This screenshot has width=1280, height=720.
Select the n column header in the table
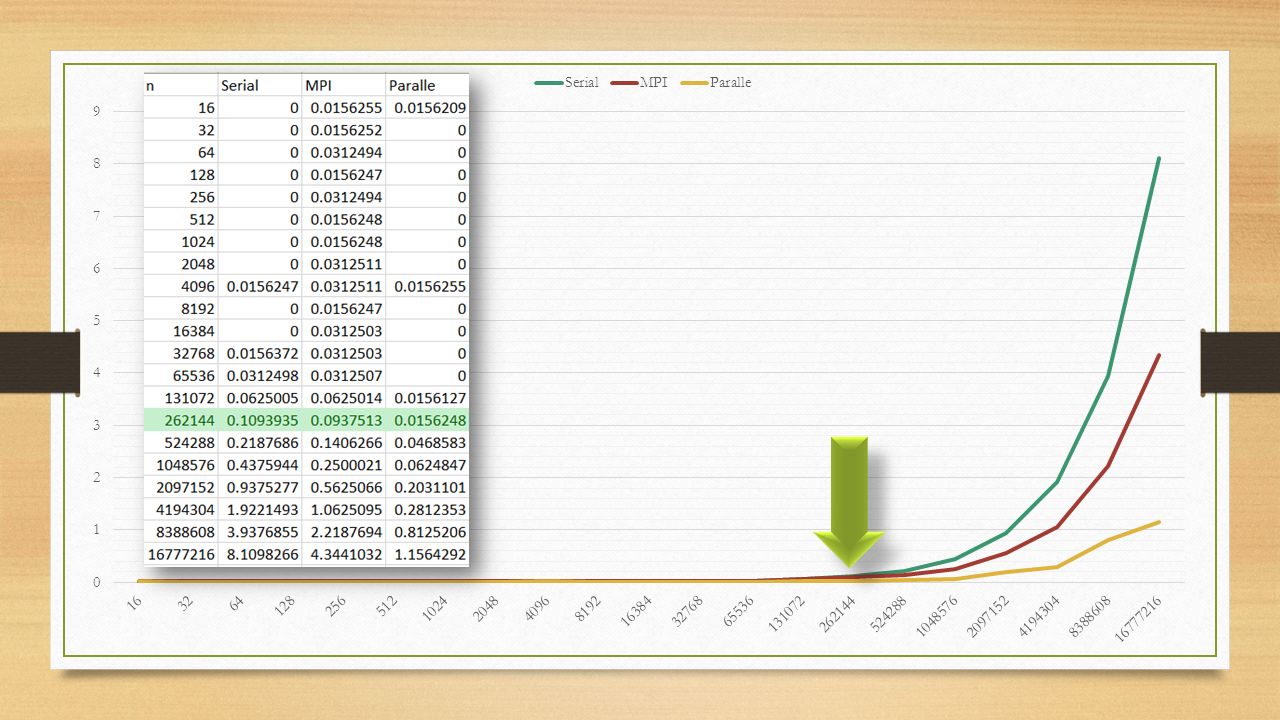(x=150, y=86)
